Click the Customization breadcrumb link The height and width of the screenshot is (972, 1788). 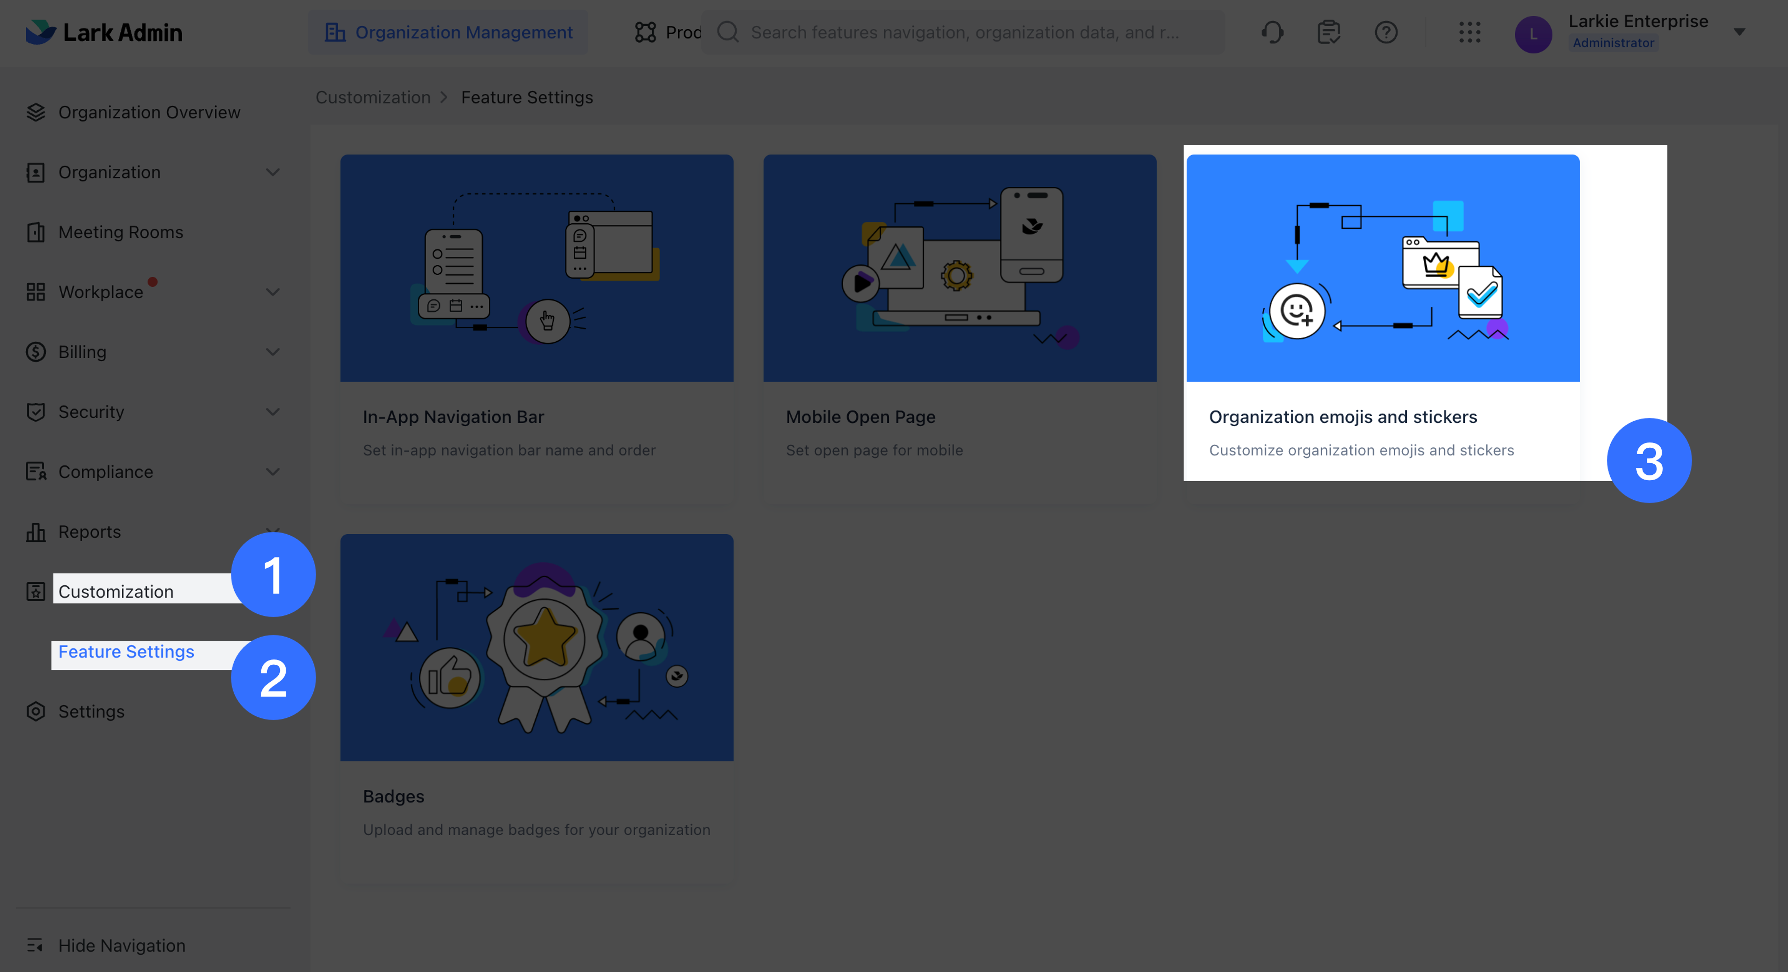[373, 97]
